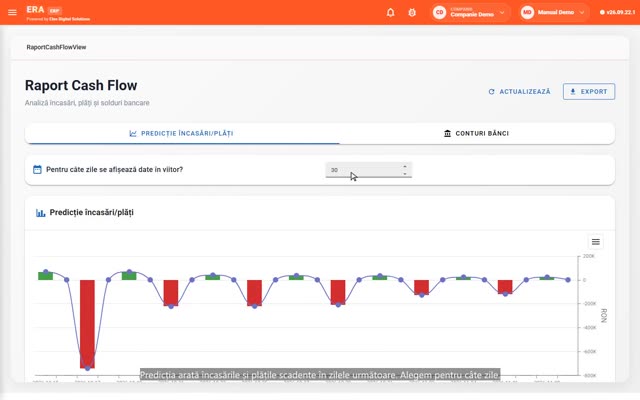Screen dimensions: 640x400
Task: Switch to Conturi bănci tab
Action: (x=477, y=133)
